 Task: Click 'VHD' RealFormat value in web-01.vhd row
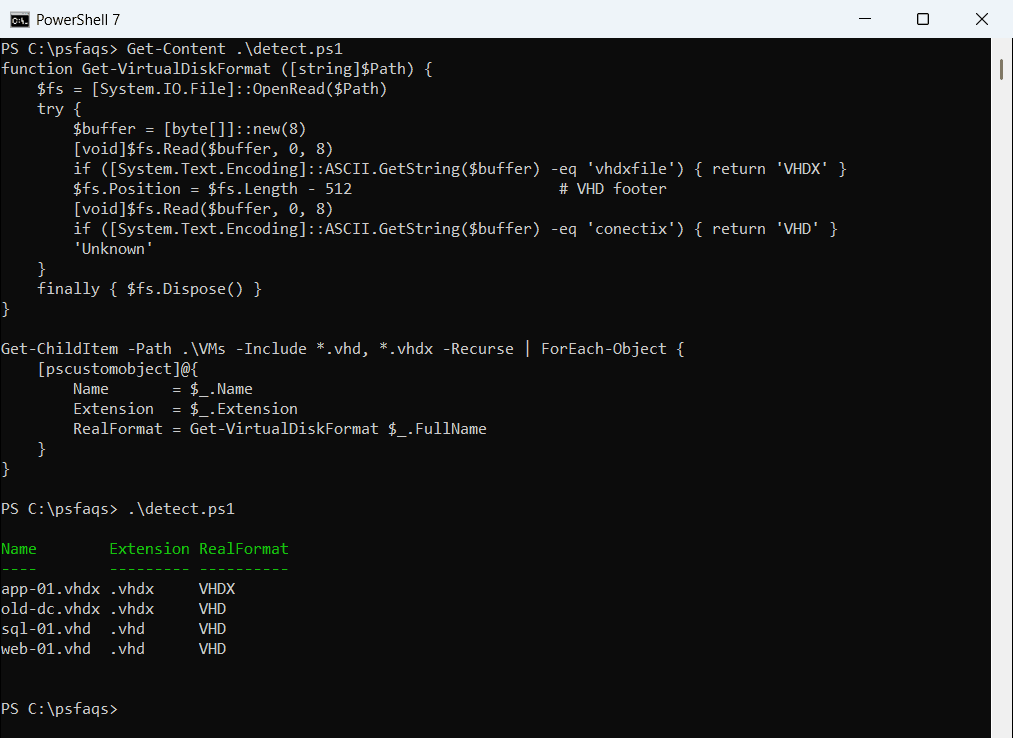pos(213,650)
